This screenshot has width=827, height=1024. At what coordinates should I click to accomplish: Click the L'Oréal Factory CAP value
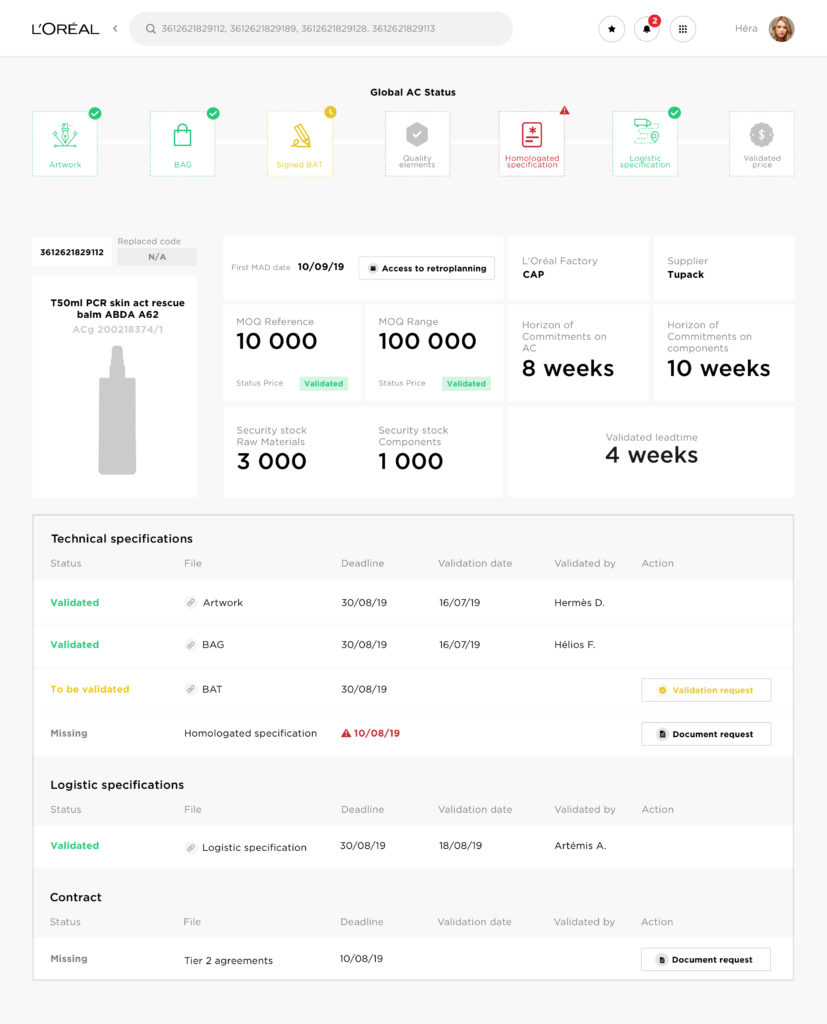pos(533,274)
